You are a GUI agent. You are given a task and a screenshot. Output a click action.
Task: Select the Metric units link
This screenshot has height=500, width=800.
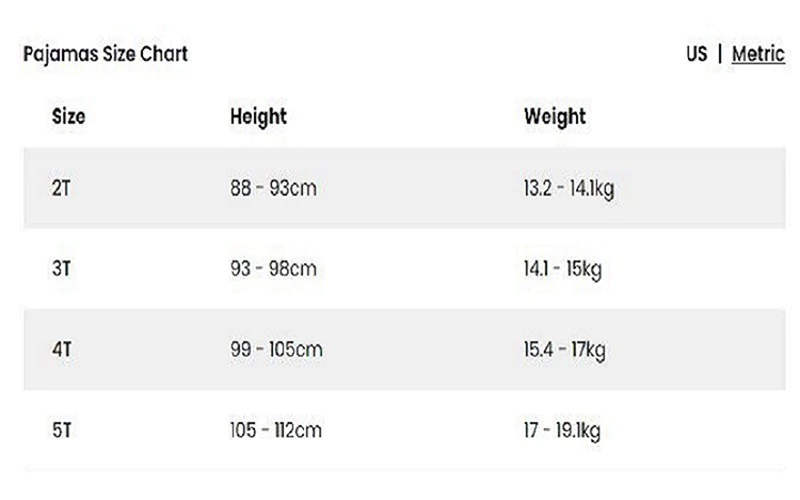758,54
